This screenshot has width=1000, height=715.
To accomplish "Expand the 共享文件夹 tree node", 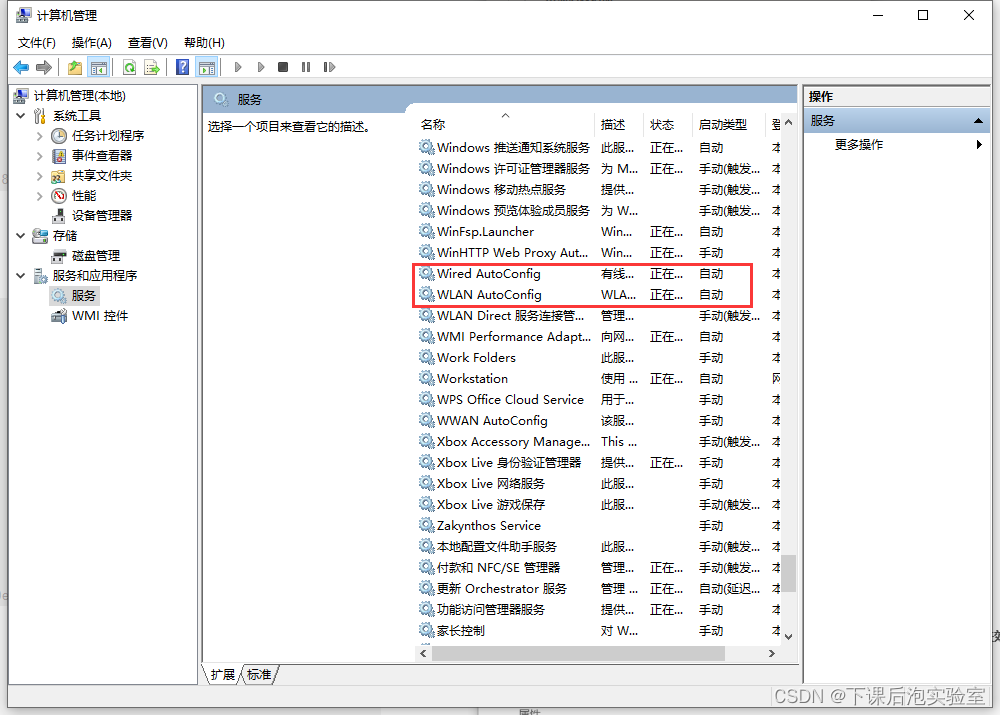I will click(40, 176).
